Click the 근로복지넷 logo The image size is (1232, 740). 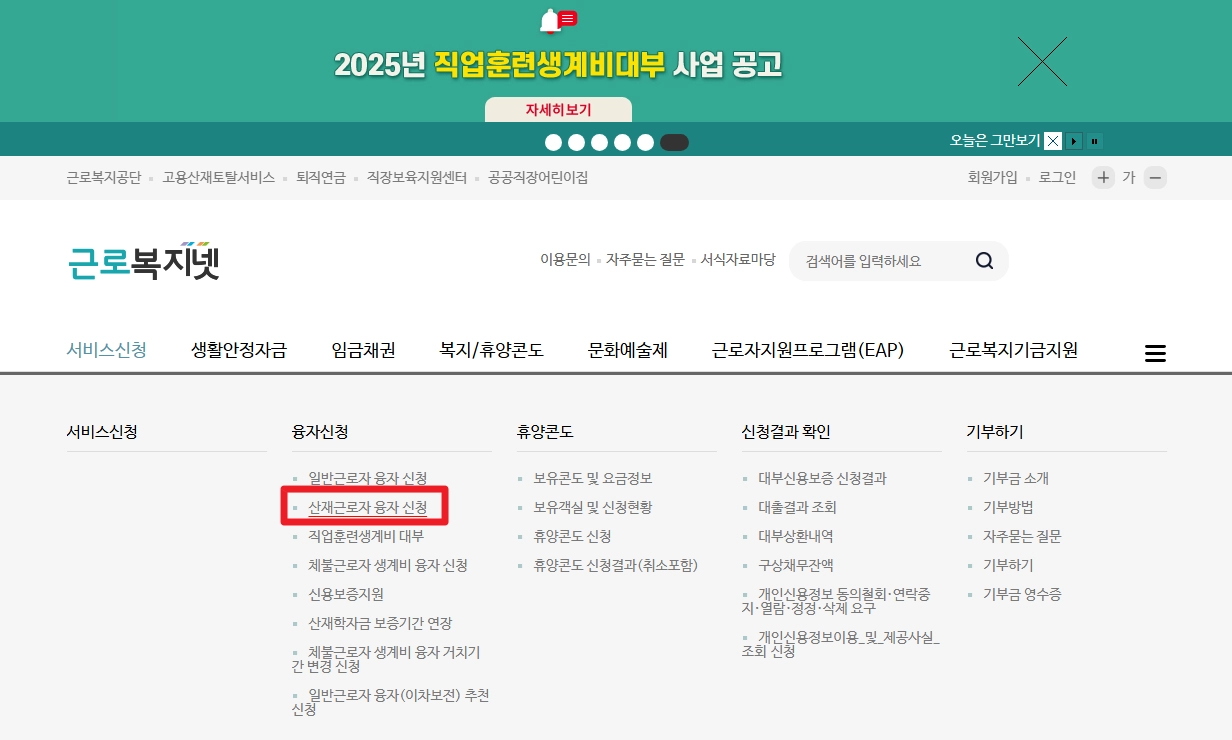point(142,260)
